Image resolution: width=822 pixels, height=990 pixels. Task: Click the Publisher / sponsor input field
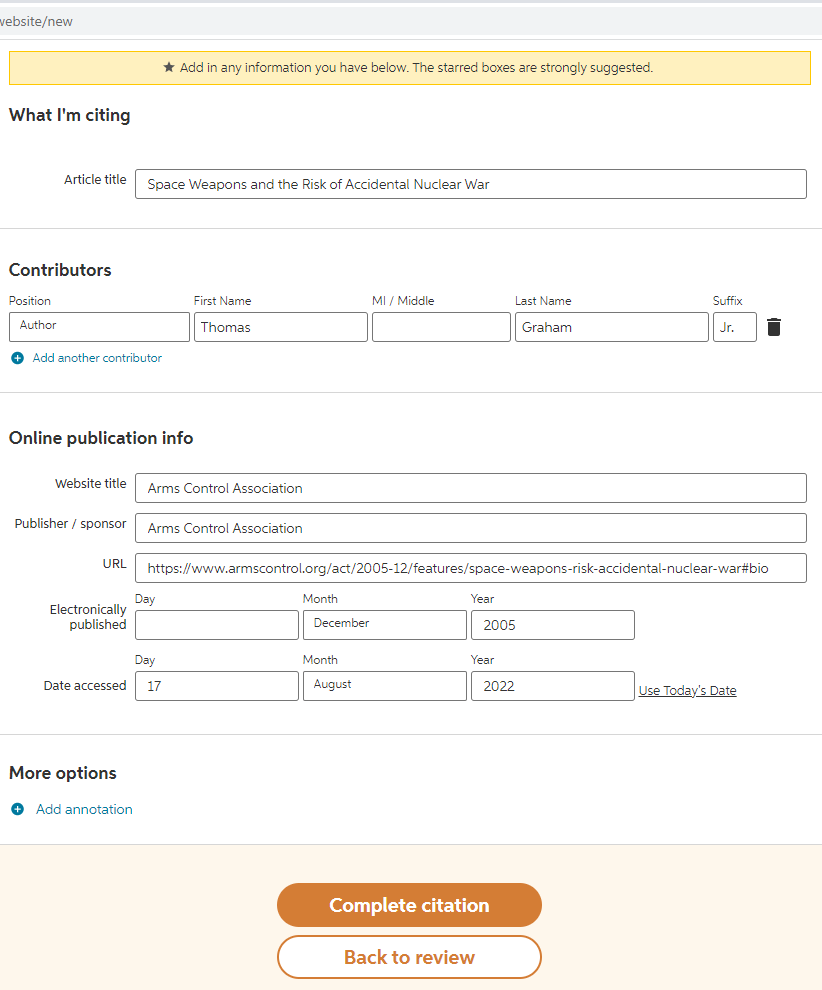[470, 528]
